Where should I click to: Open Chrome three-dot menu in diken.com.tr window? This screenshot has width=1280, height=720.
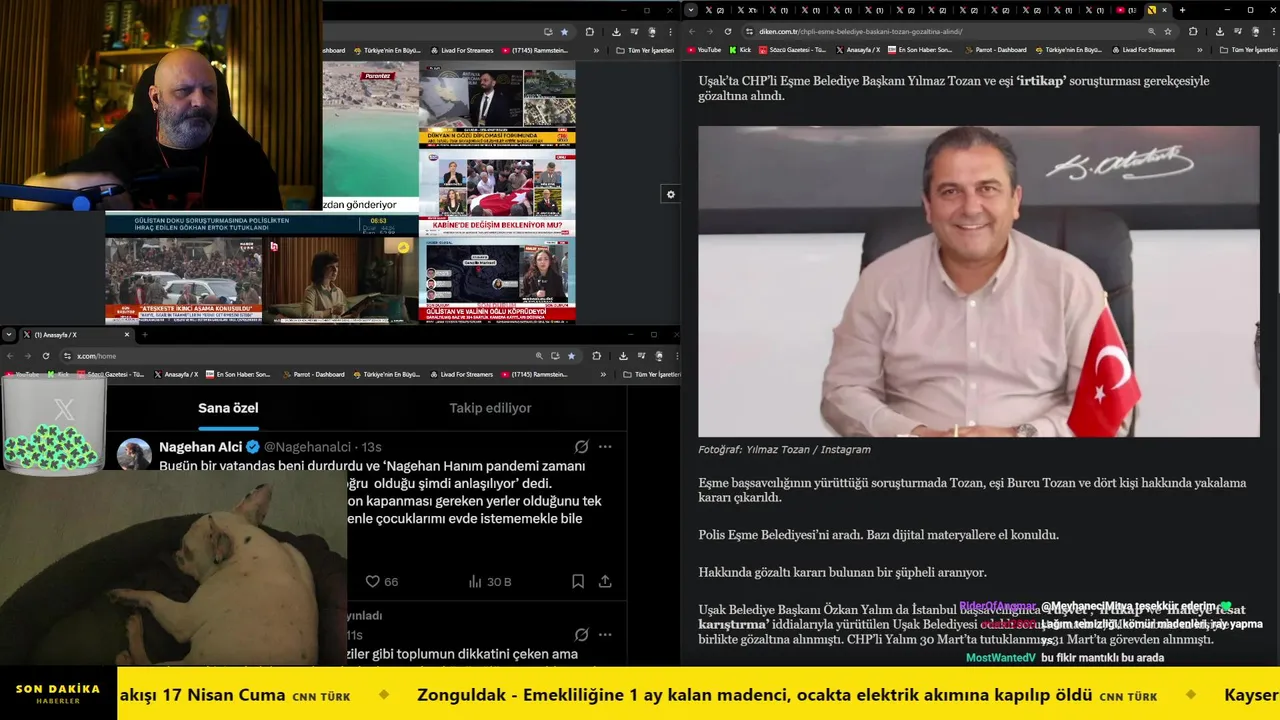pyautogui.click(x=1272, y=31)
